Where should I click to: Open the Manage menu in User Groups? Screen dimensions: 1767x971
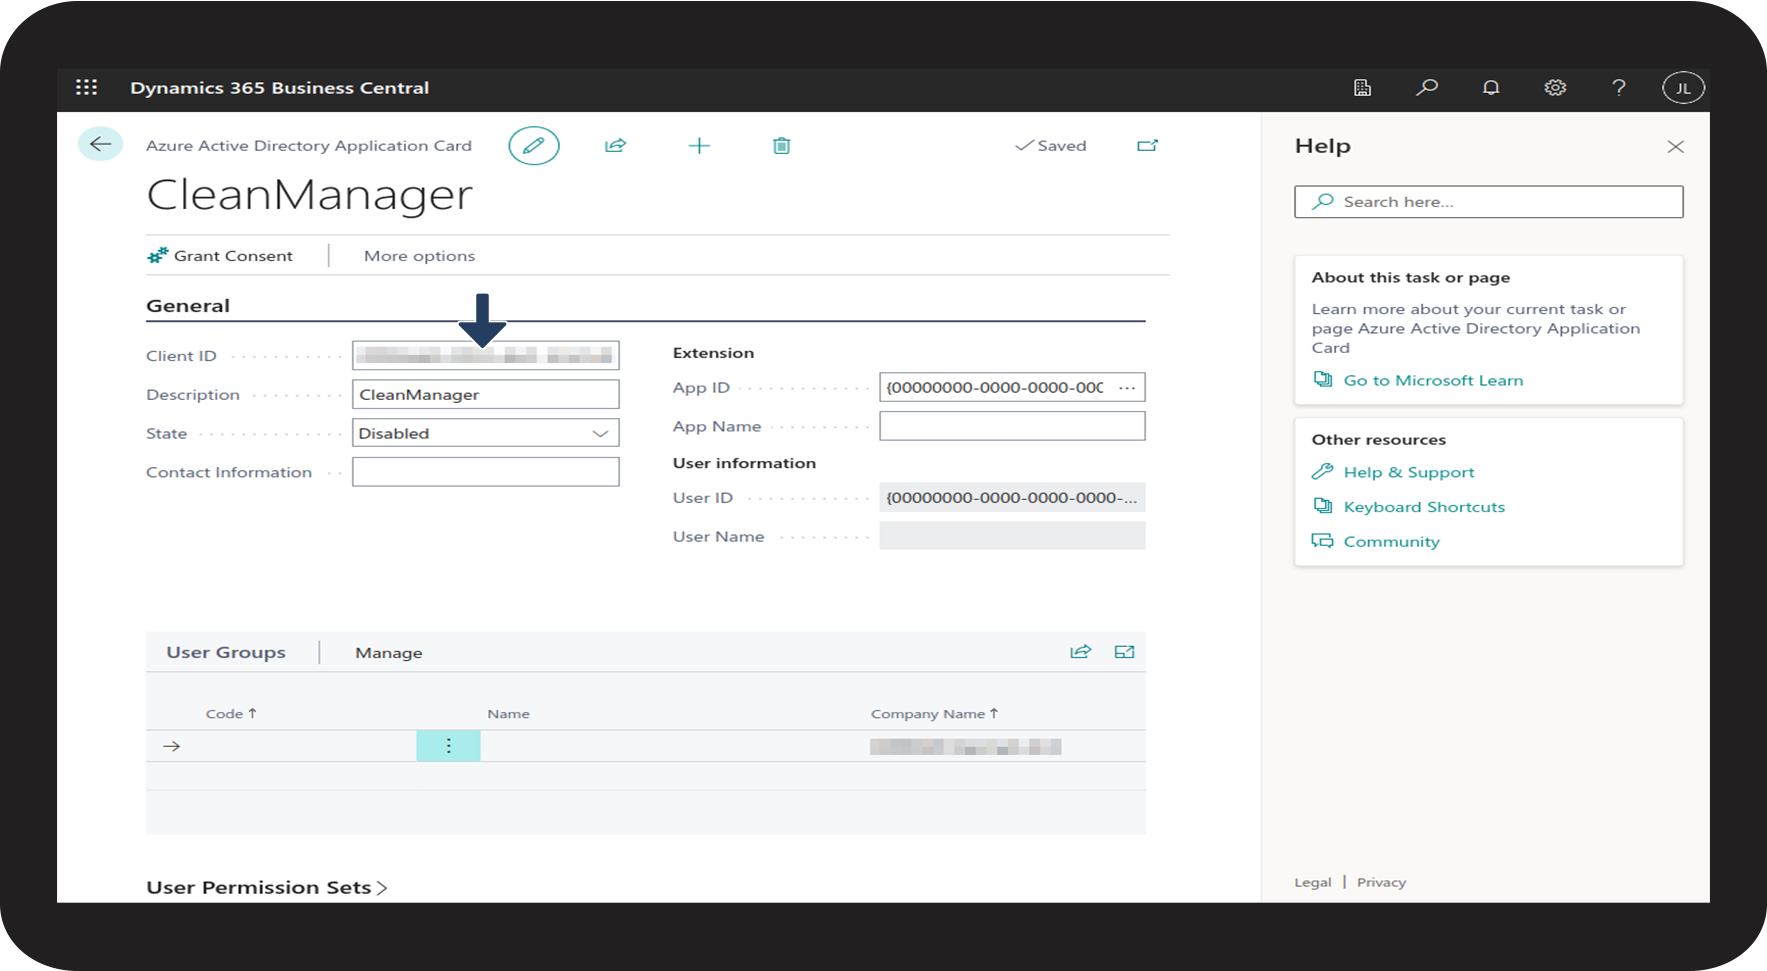[388, 653]
